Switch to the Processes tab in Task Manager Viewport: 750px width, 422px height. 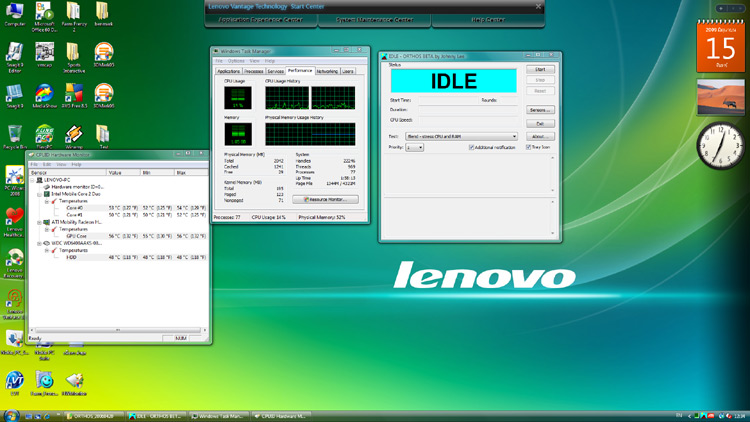tap(254, 71)
